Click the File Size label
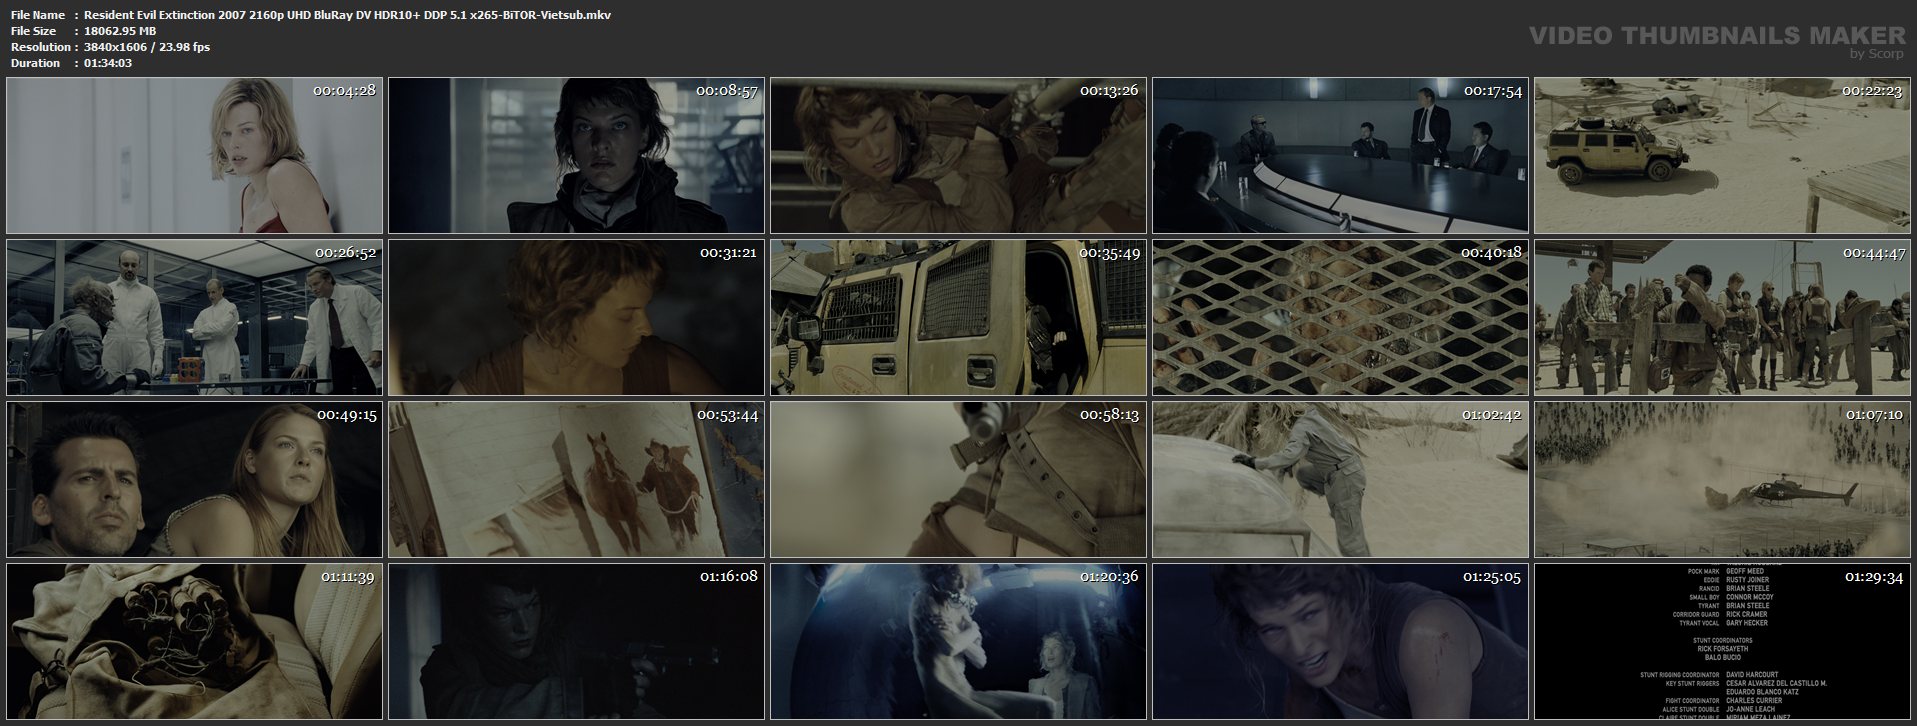This screenshot has height=726, width=1917. pos(34,31)
